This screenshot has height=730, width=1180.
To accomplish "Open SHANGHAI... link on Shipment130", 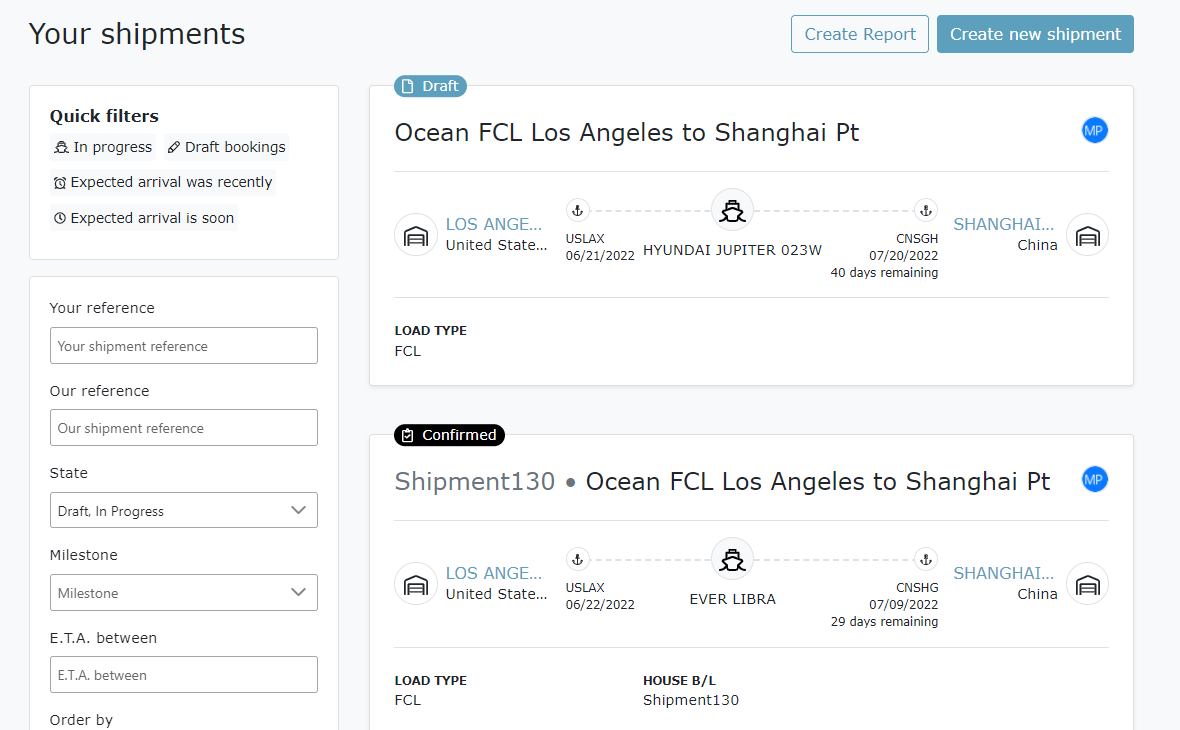I will (1004, 573).
